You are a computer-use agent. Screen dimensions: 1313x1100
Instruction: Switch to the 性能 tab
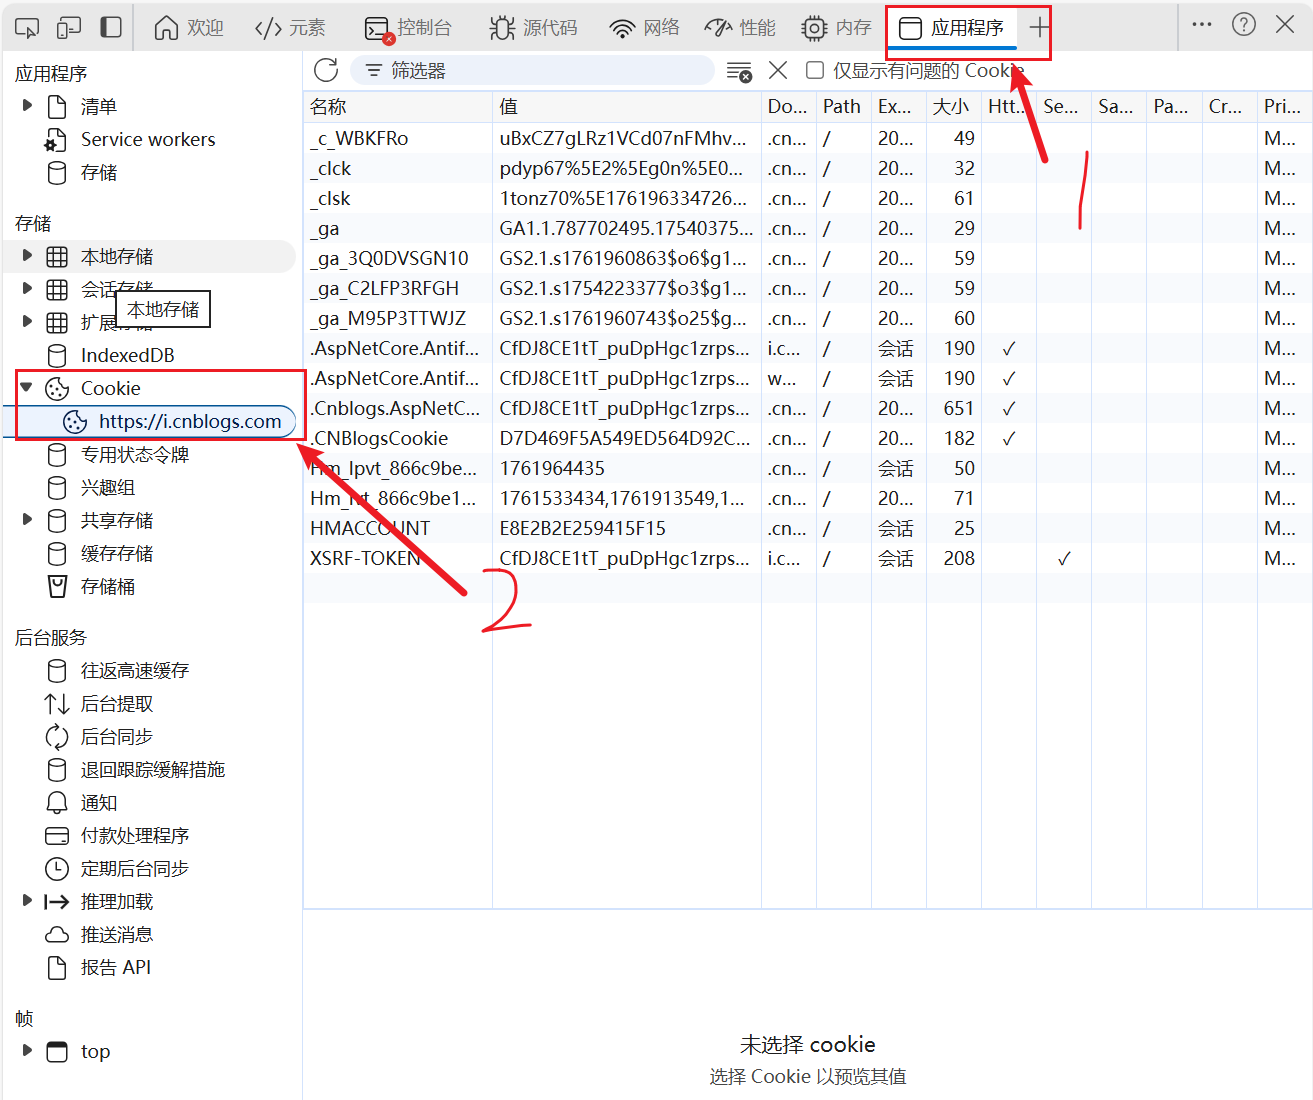tap(740, 28)
